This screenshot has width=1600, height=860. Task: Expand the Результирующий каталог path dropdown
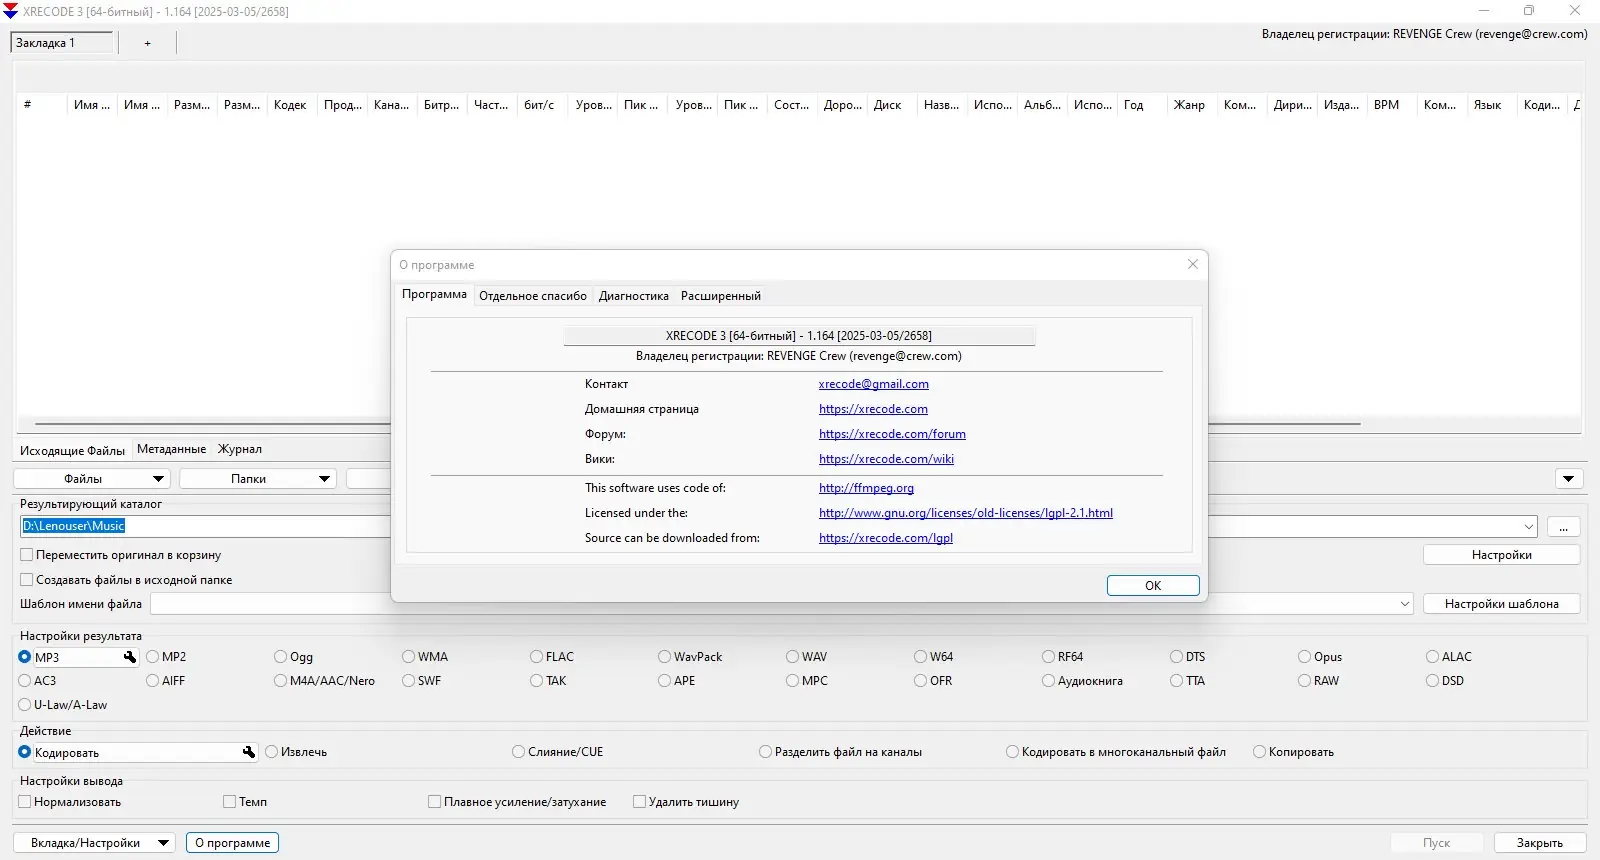(x=1529, y=527)
